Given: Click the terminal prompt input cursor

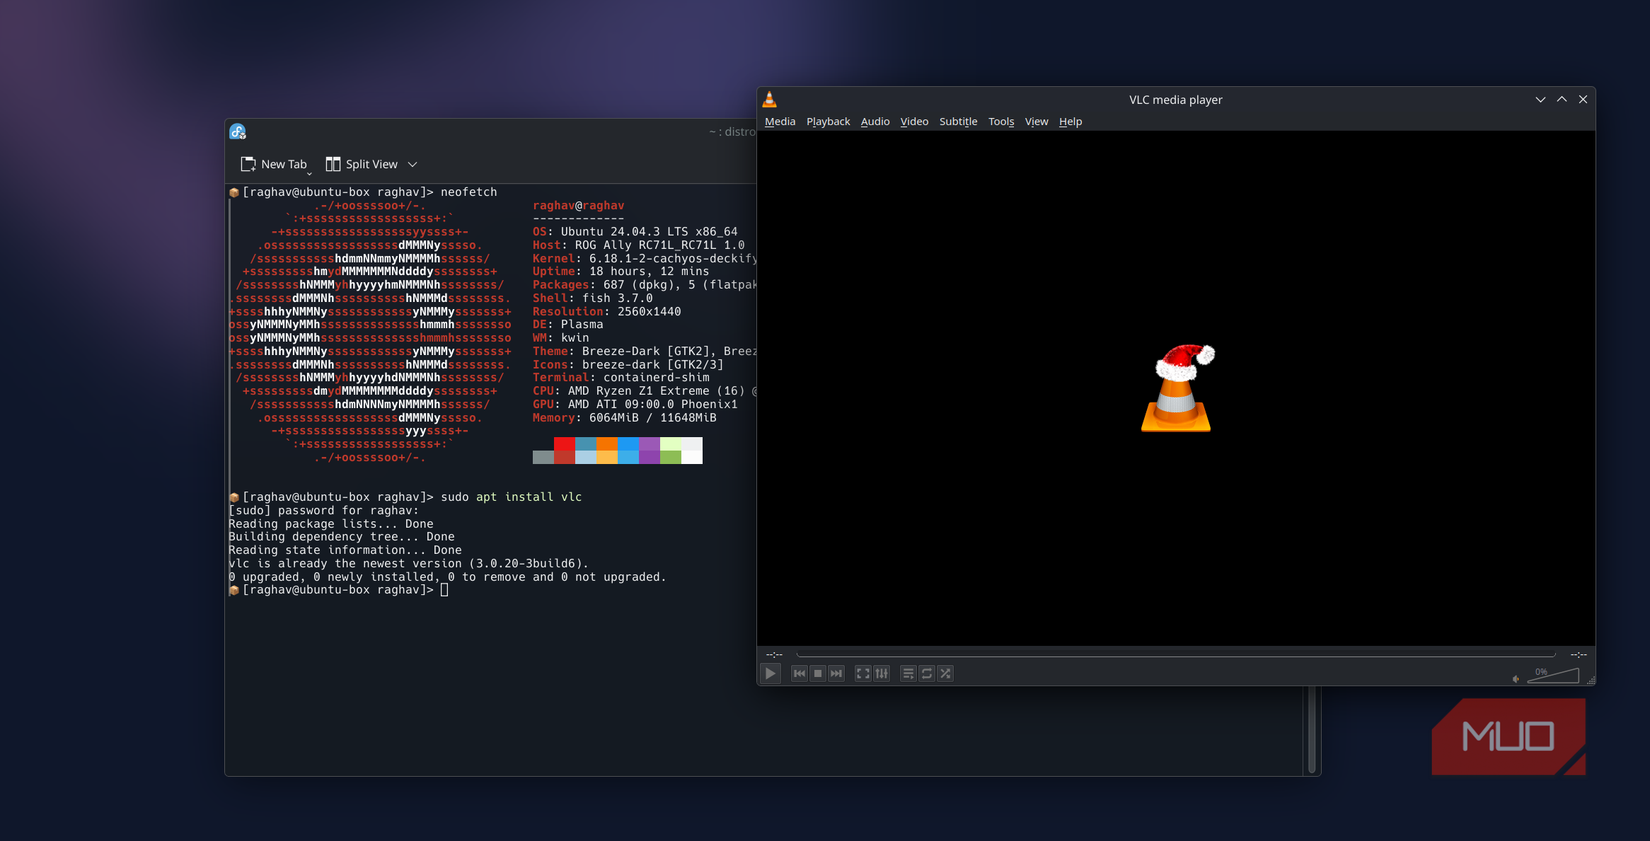Looking at the screenshot, I should 444,590.
